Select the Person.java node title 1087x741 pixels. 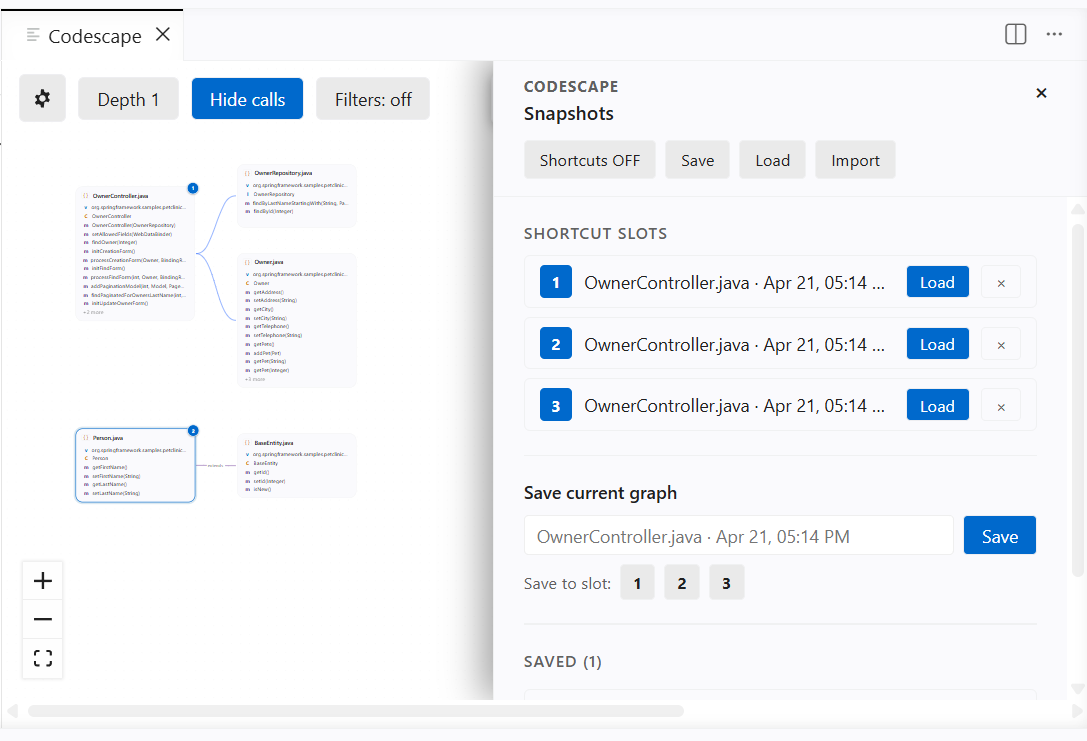[107, 438]
